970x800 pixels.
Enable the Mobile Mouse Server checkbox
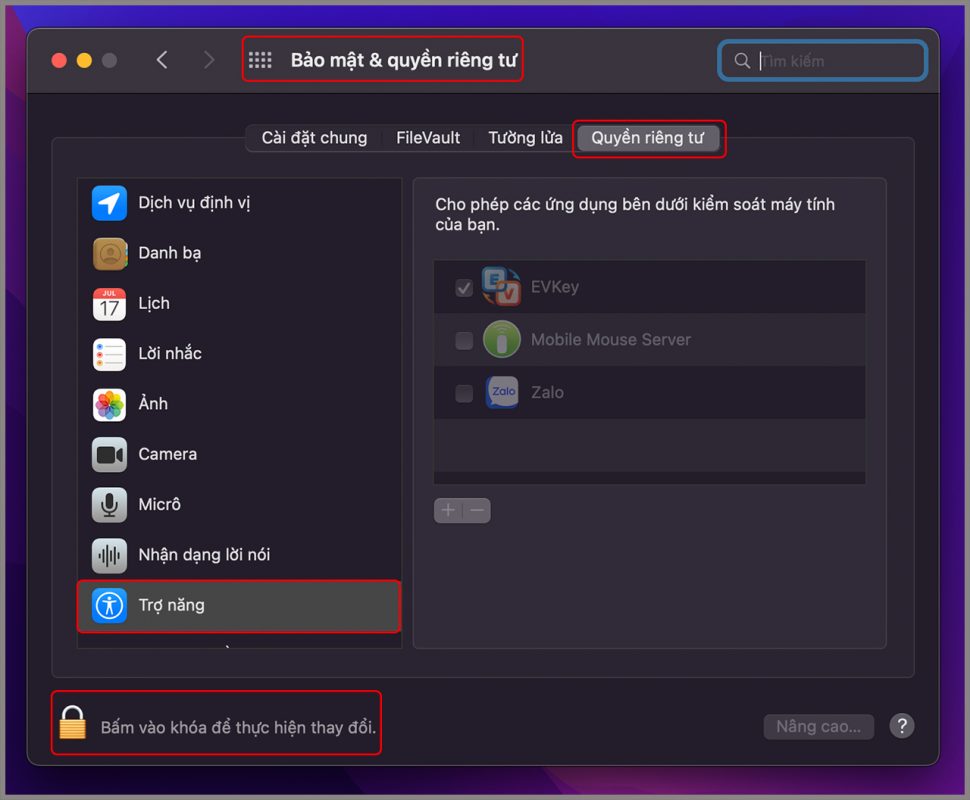(x=464, y=340)
